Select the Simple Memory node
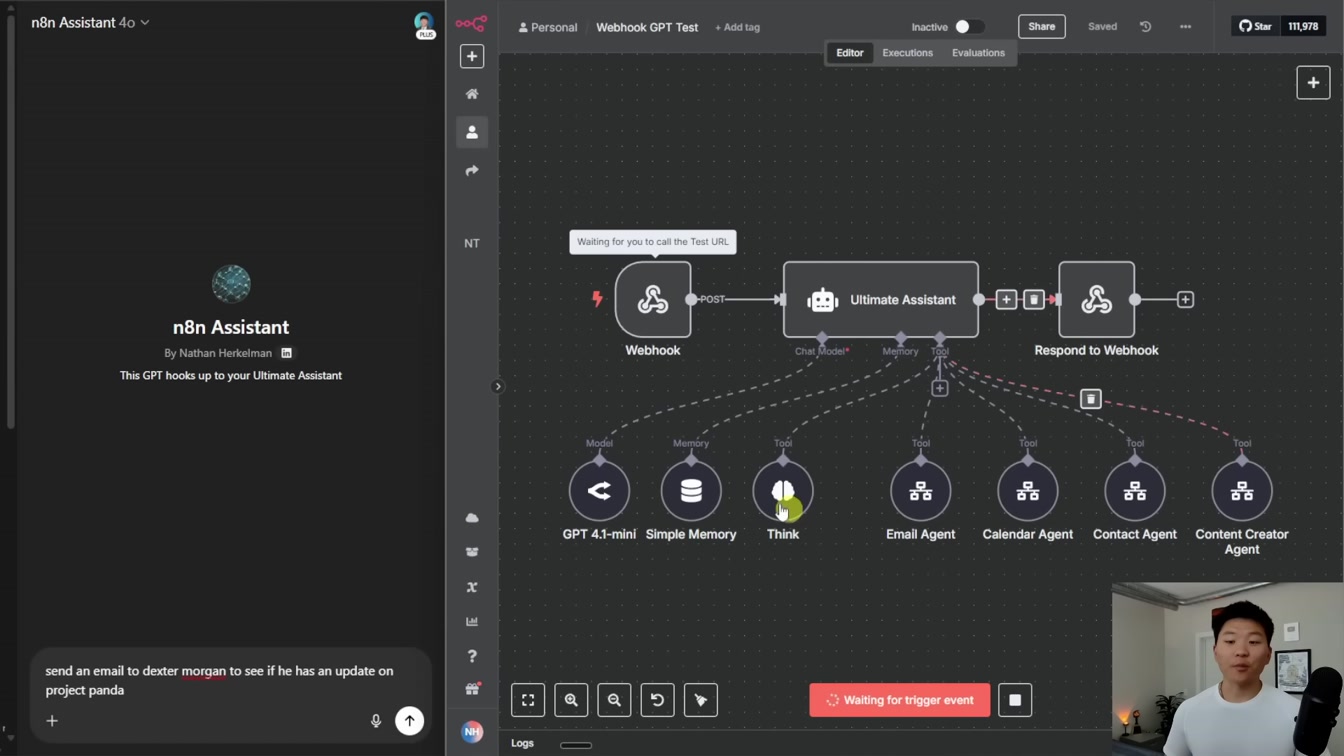1344x756 pixels. point(691,491)
